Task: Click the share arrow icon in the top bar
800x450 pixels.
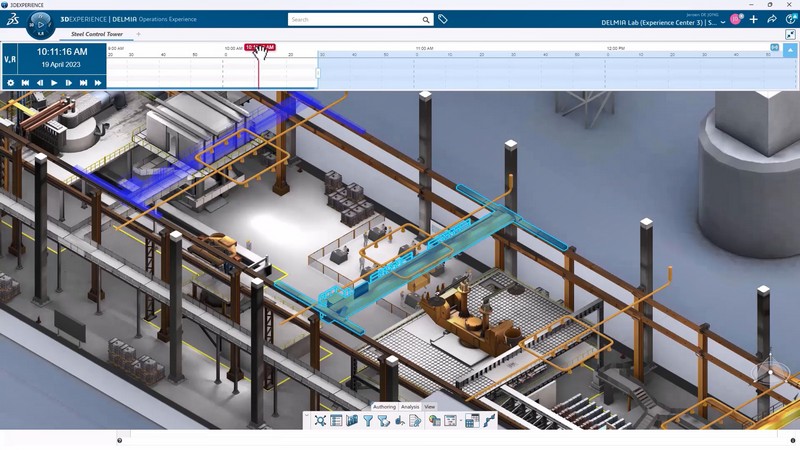Action: (772, 19)
